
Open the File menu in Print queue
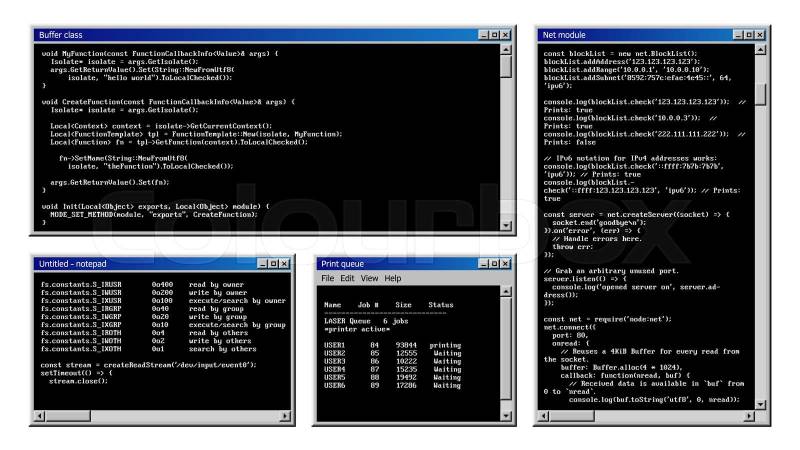[x=327, y=278]
